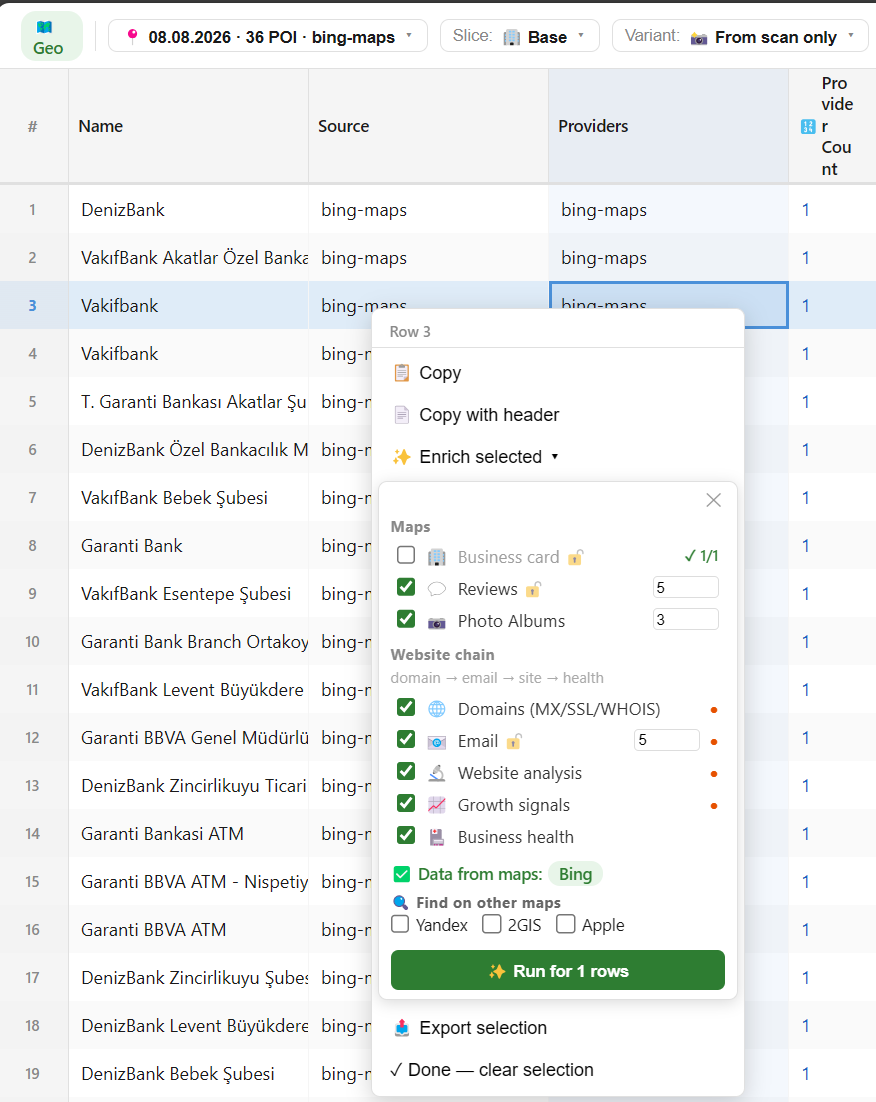Select the Garanti Bank Branch Ortakoy cell
The width and height of the screenshot is (876, 1102).
pyautogui.click(x=188, y=642)
